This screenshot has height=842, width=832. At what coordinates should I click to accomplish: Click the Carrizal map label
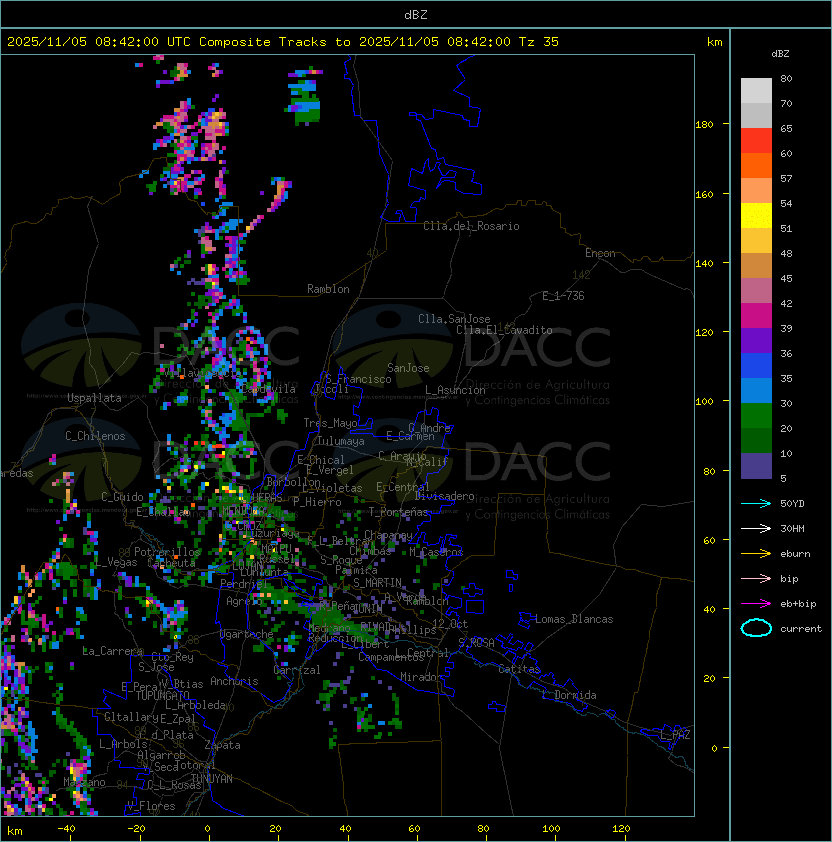coord(297,670)
